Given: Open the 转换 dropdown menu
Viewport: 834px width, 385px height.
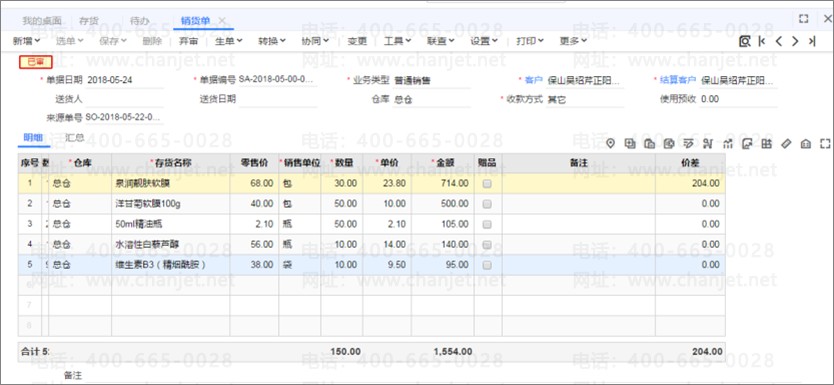Looking at the screenshot, I should (x=272, y=41).
